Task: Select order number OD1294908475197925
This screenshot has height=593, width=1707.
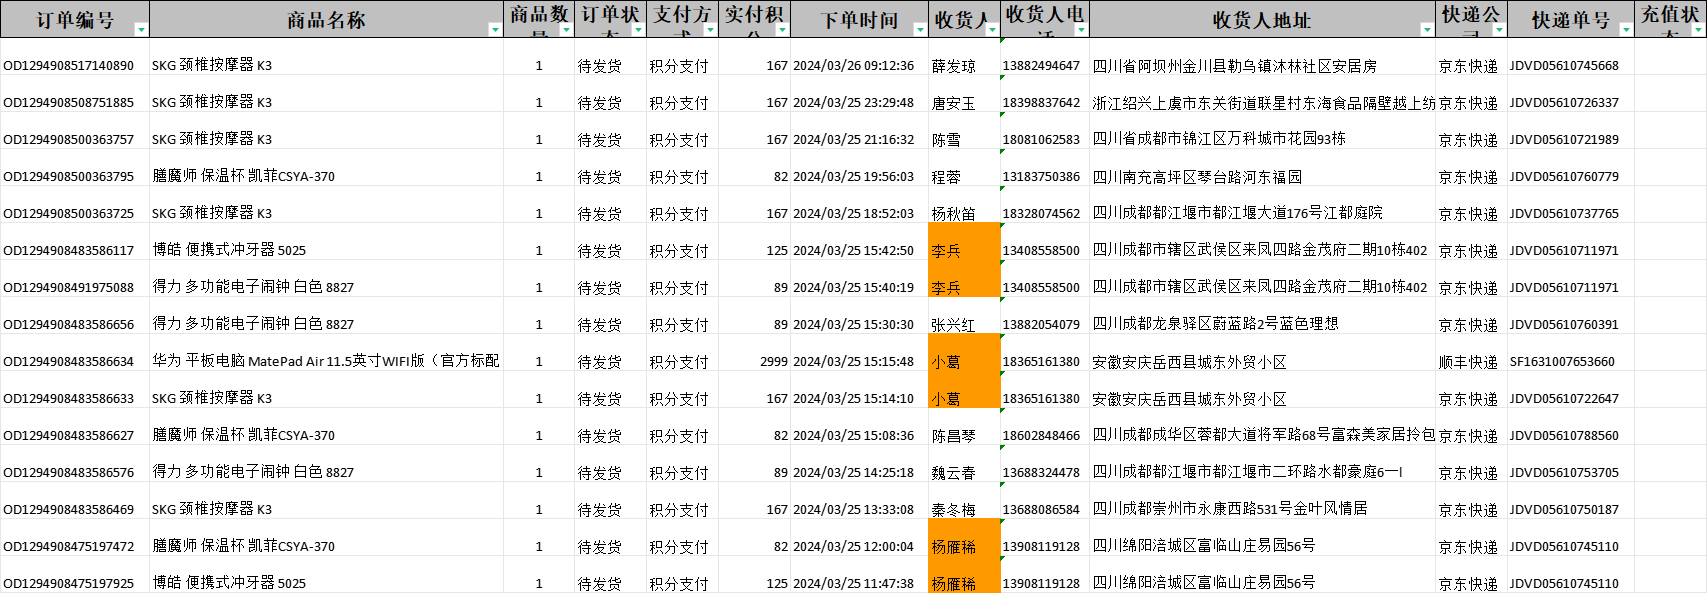Action: [69, 583]
